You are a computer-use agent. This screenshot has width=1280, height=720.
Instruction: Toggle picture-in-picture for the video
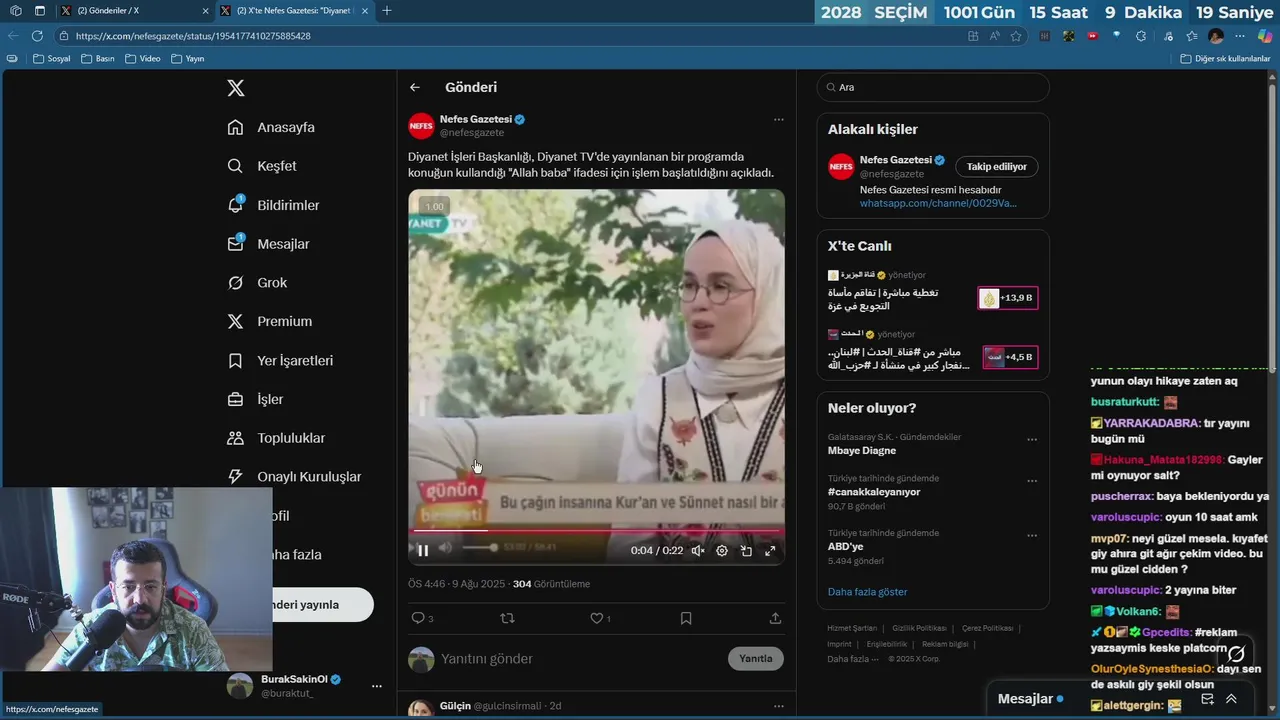tap(746, 550)
